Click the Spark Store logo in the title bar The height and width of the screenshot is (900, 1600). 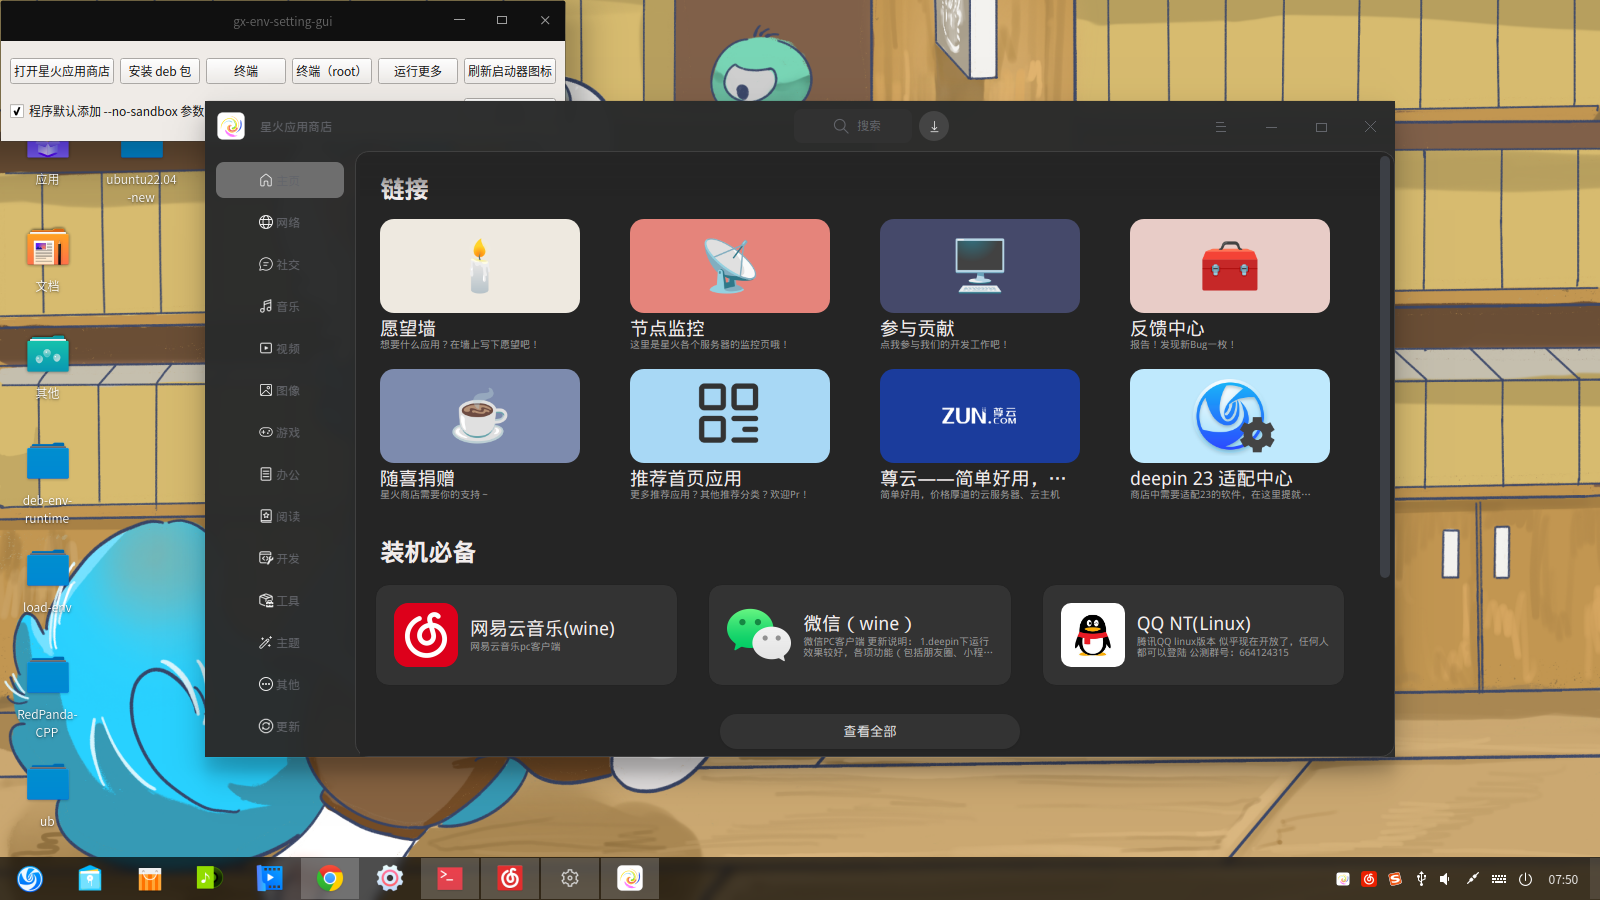pos(231,126)
